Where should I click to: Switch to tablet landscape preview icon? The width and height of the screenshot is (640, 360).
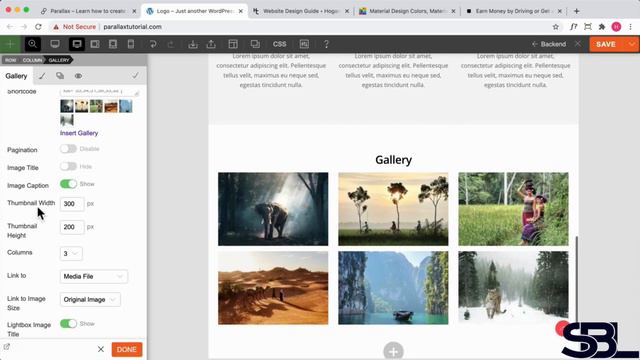coord(95,44)
